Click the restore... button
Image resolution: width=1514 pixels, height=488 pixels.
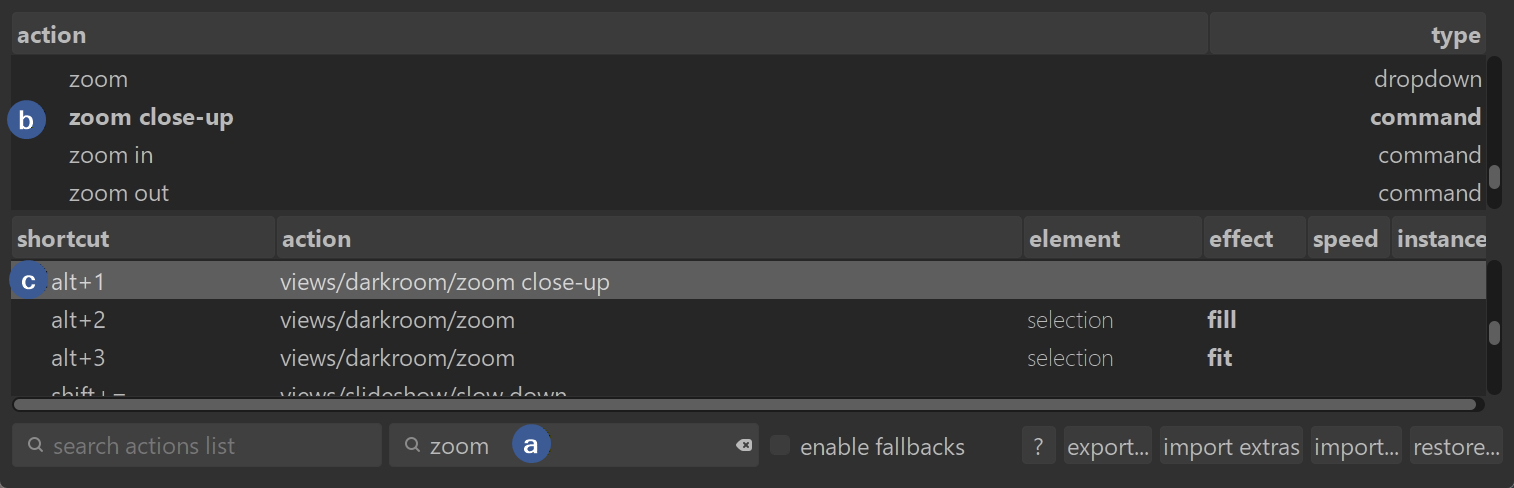pyautogui.click(x=1455, y=446)
